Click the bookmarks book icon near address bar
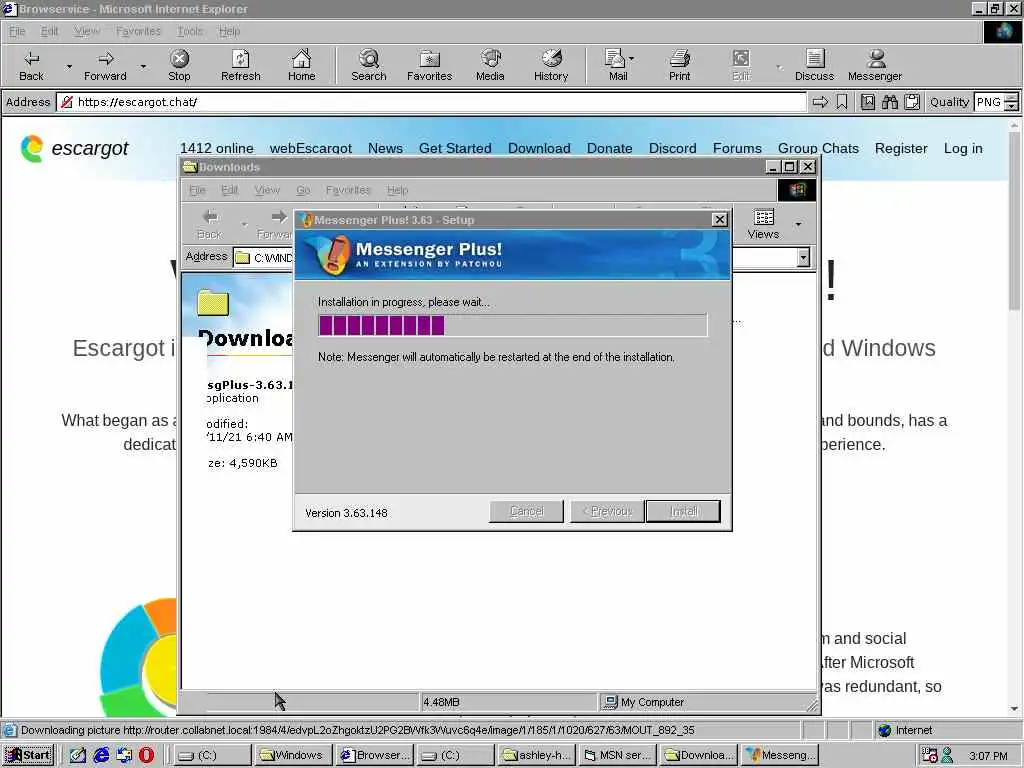1024x768 pixels. (868, 102)
